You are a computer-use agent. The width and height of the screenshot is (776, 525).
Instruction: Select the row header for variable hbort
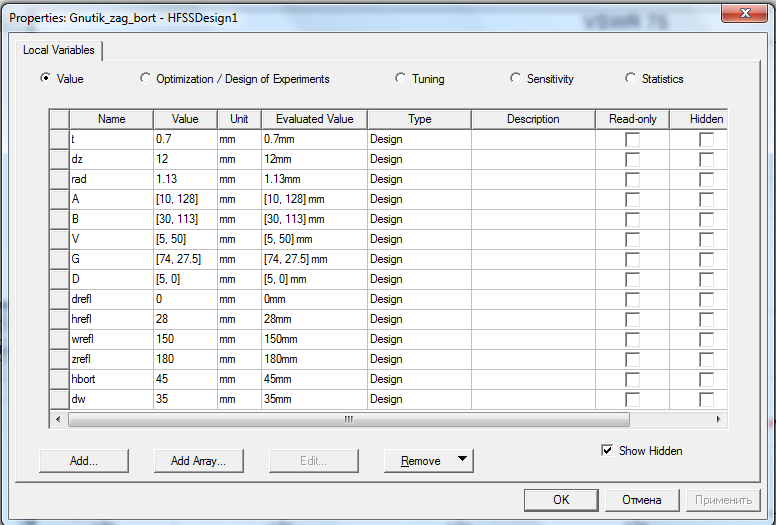click(x=59, y=379)
